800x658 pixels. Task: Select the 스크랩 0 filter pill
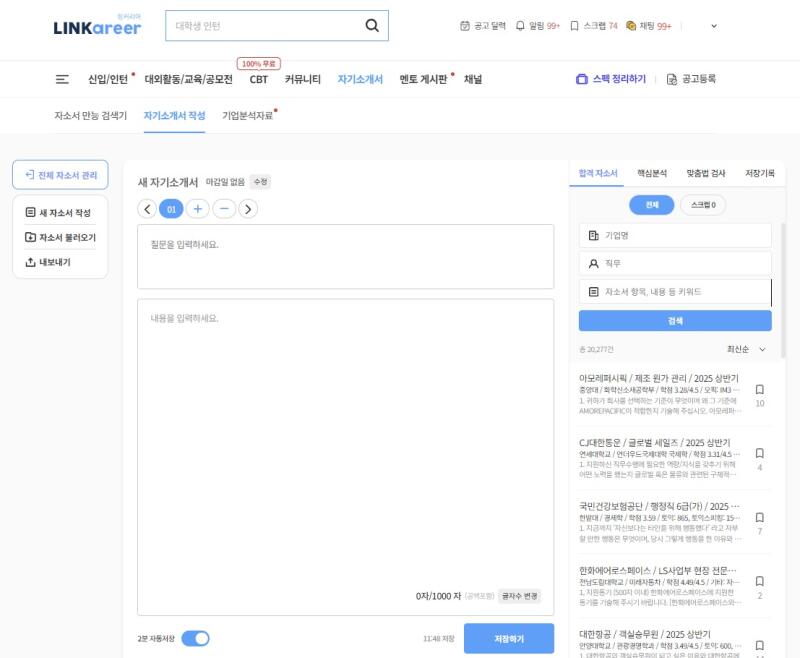coord(703,205)
